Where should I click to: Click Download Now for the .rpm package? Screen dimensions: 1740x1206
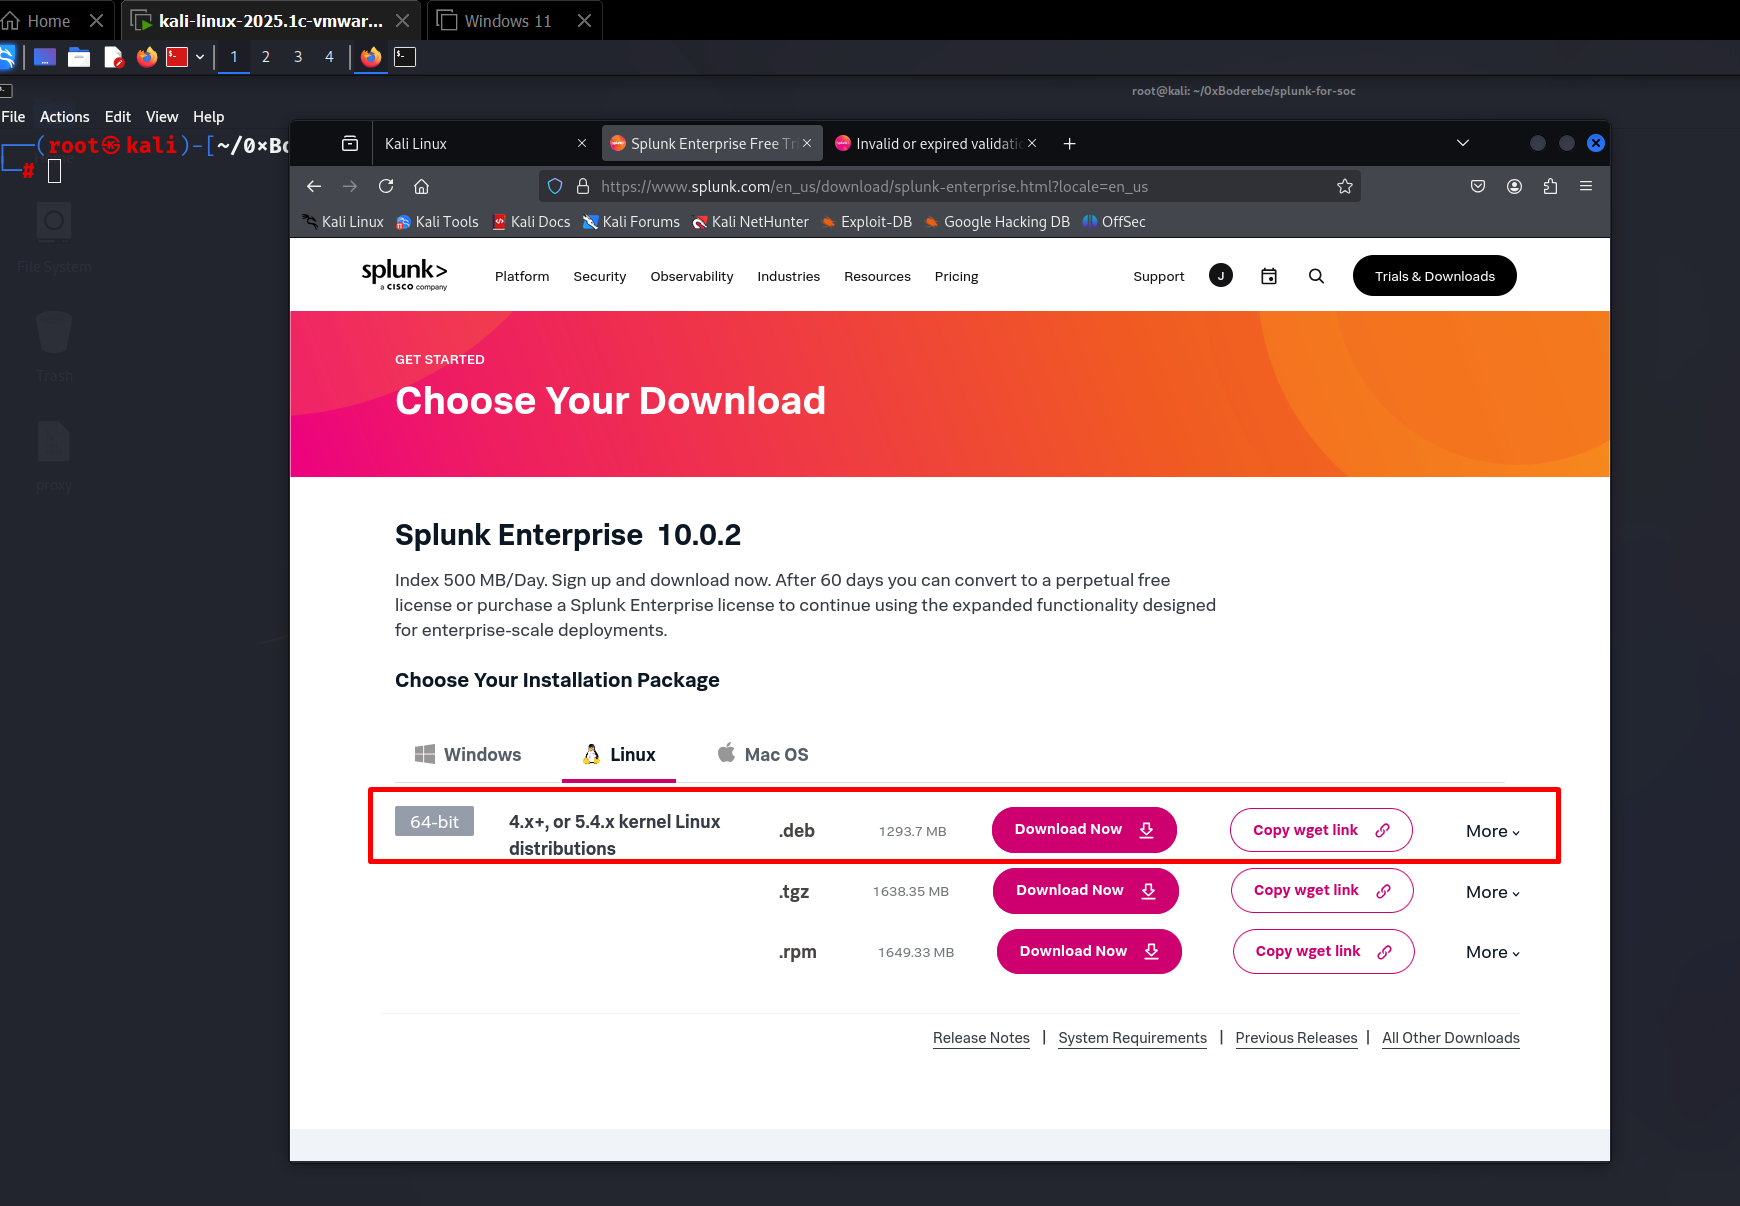(x=1088, y=951)
